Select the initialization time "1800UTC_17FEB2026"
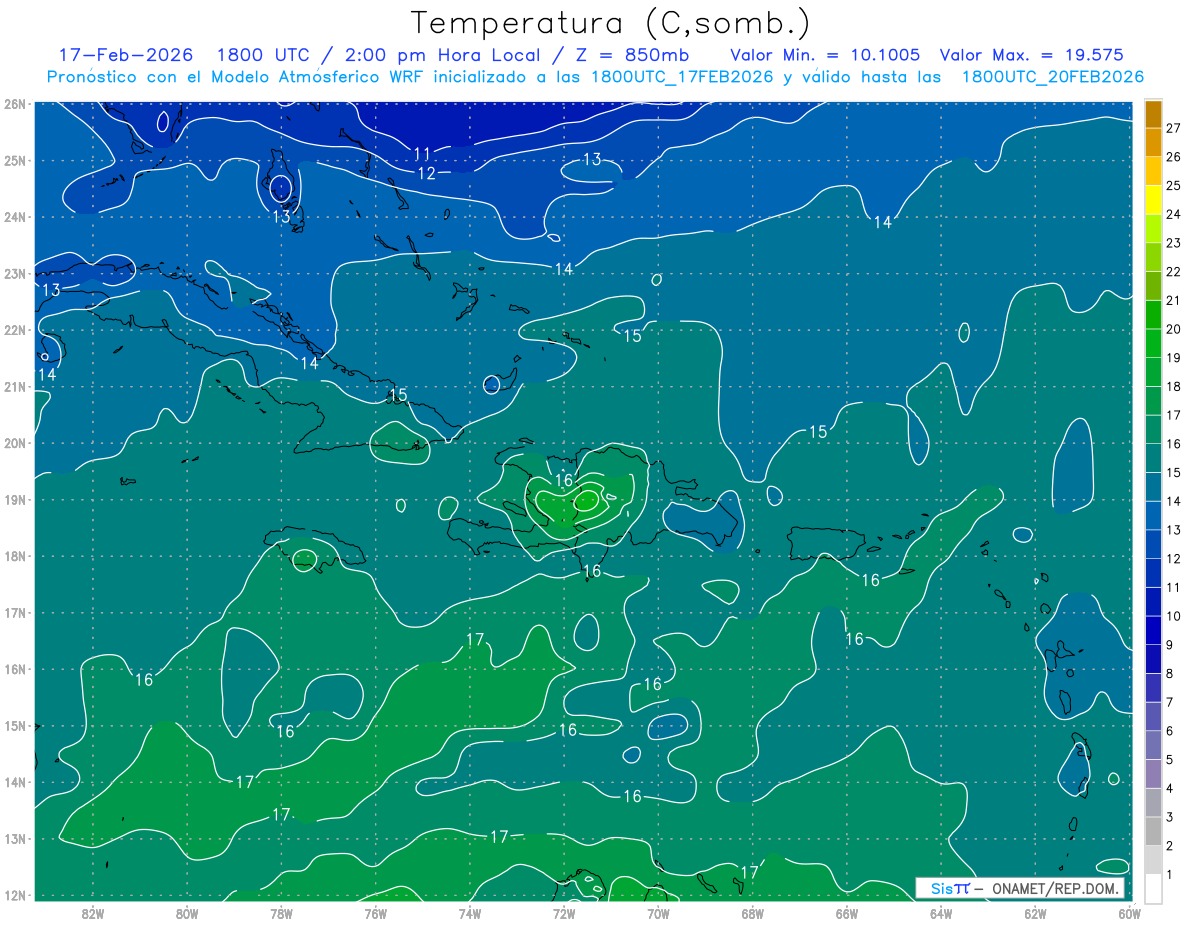The width and height of the screenshot is (1200, 927). pos(682,77)
